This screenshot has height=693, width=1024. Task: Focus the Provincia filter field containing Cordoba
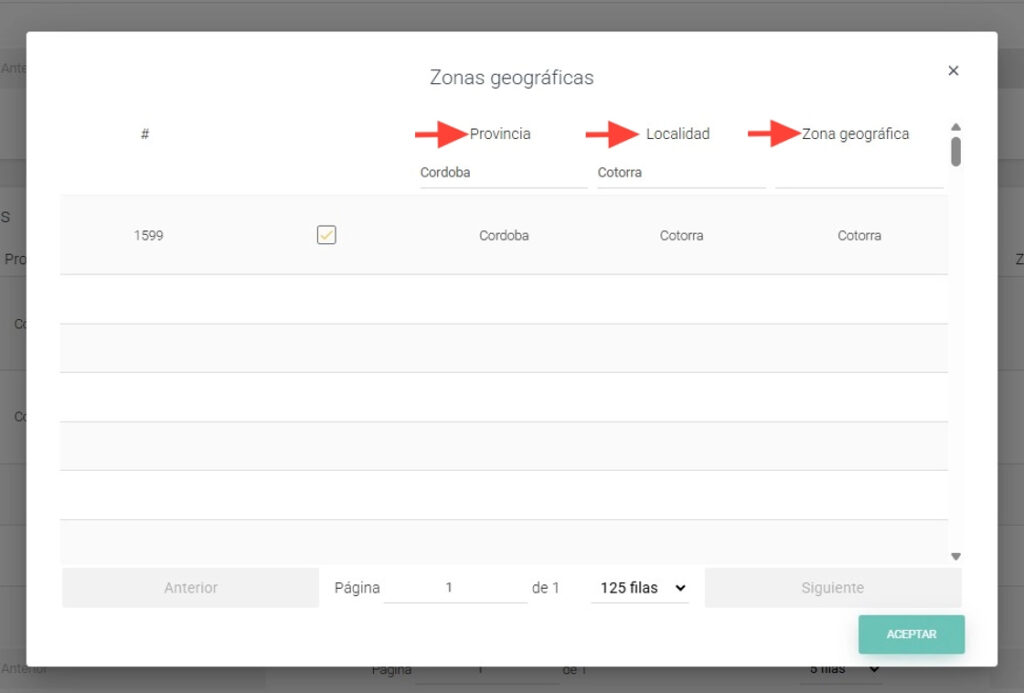point(503,173)
